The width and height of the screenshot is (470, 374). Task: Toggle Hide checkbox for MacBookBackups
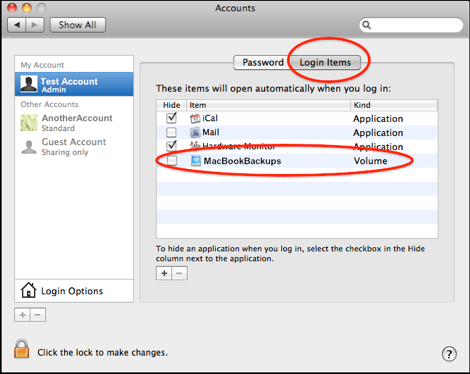tap(172, 161)
